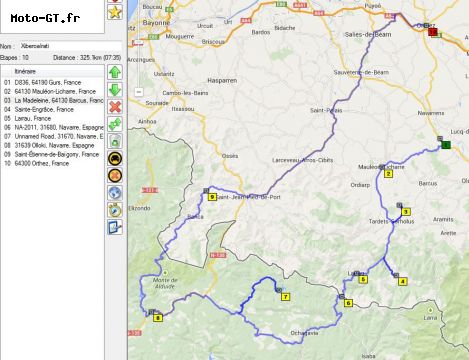Click waypoint marker 2 at Mauléon-Licharre
The height and width of the screenshot is (360, 469).
(388, 174)
